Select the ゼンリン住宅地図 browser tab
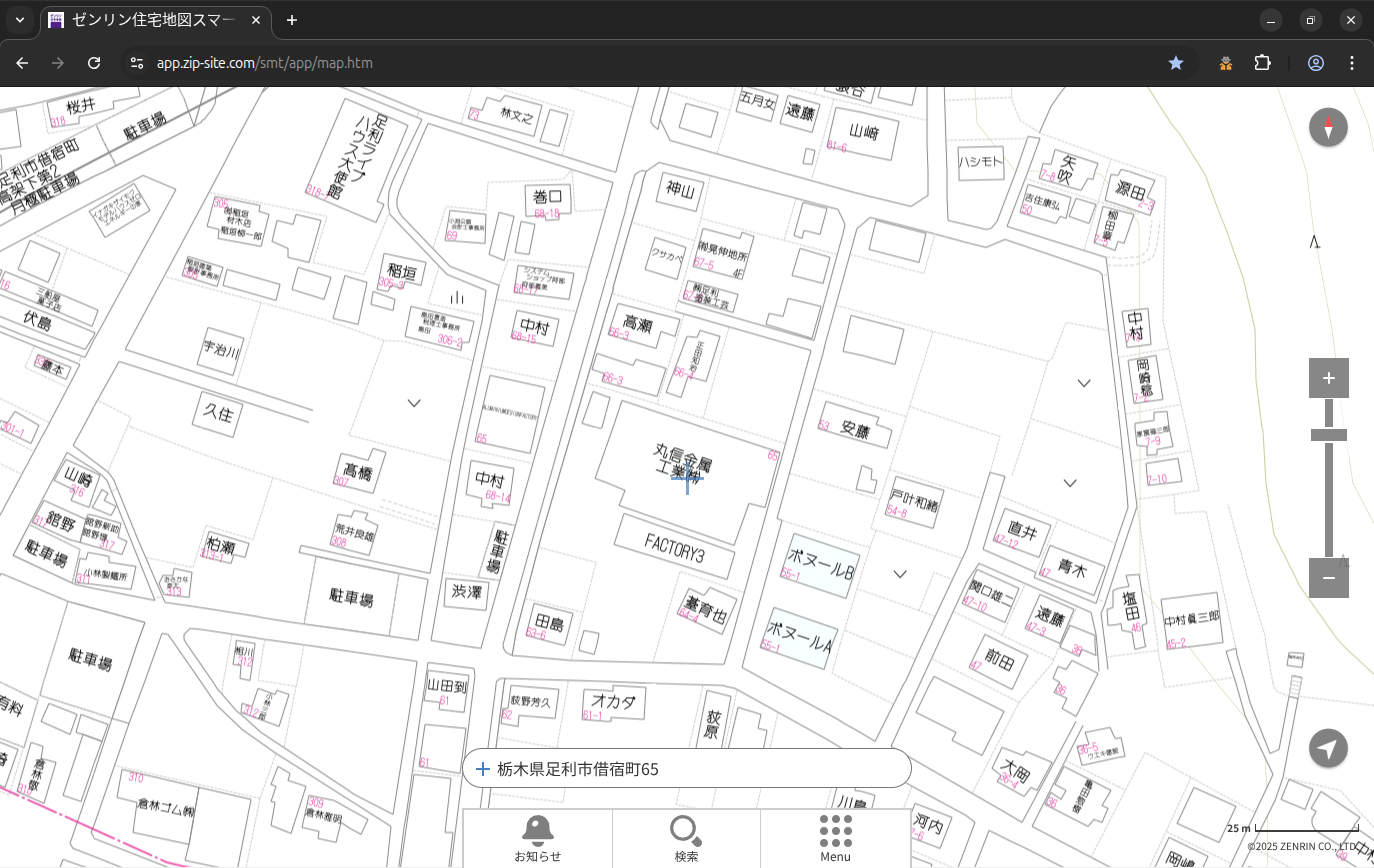 [x=155, y=20]
